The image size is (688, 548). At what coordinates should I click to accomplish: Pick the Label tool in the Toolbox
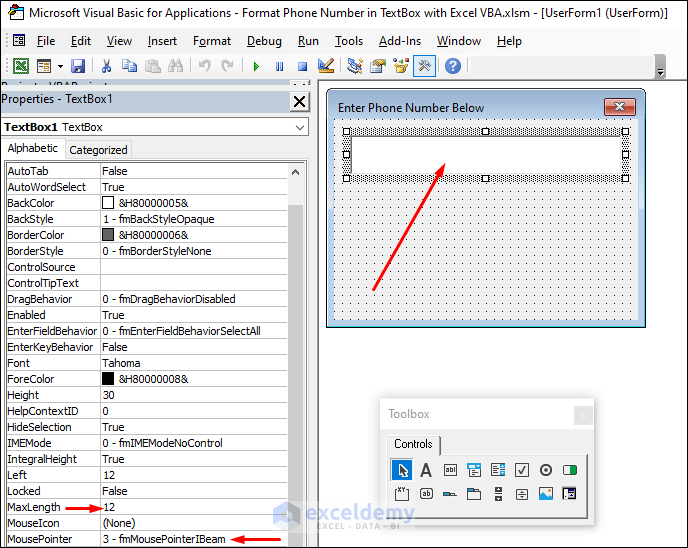coord(426,470)
